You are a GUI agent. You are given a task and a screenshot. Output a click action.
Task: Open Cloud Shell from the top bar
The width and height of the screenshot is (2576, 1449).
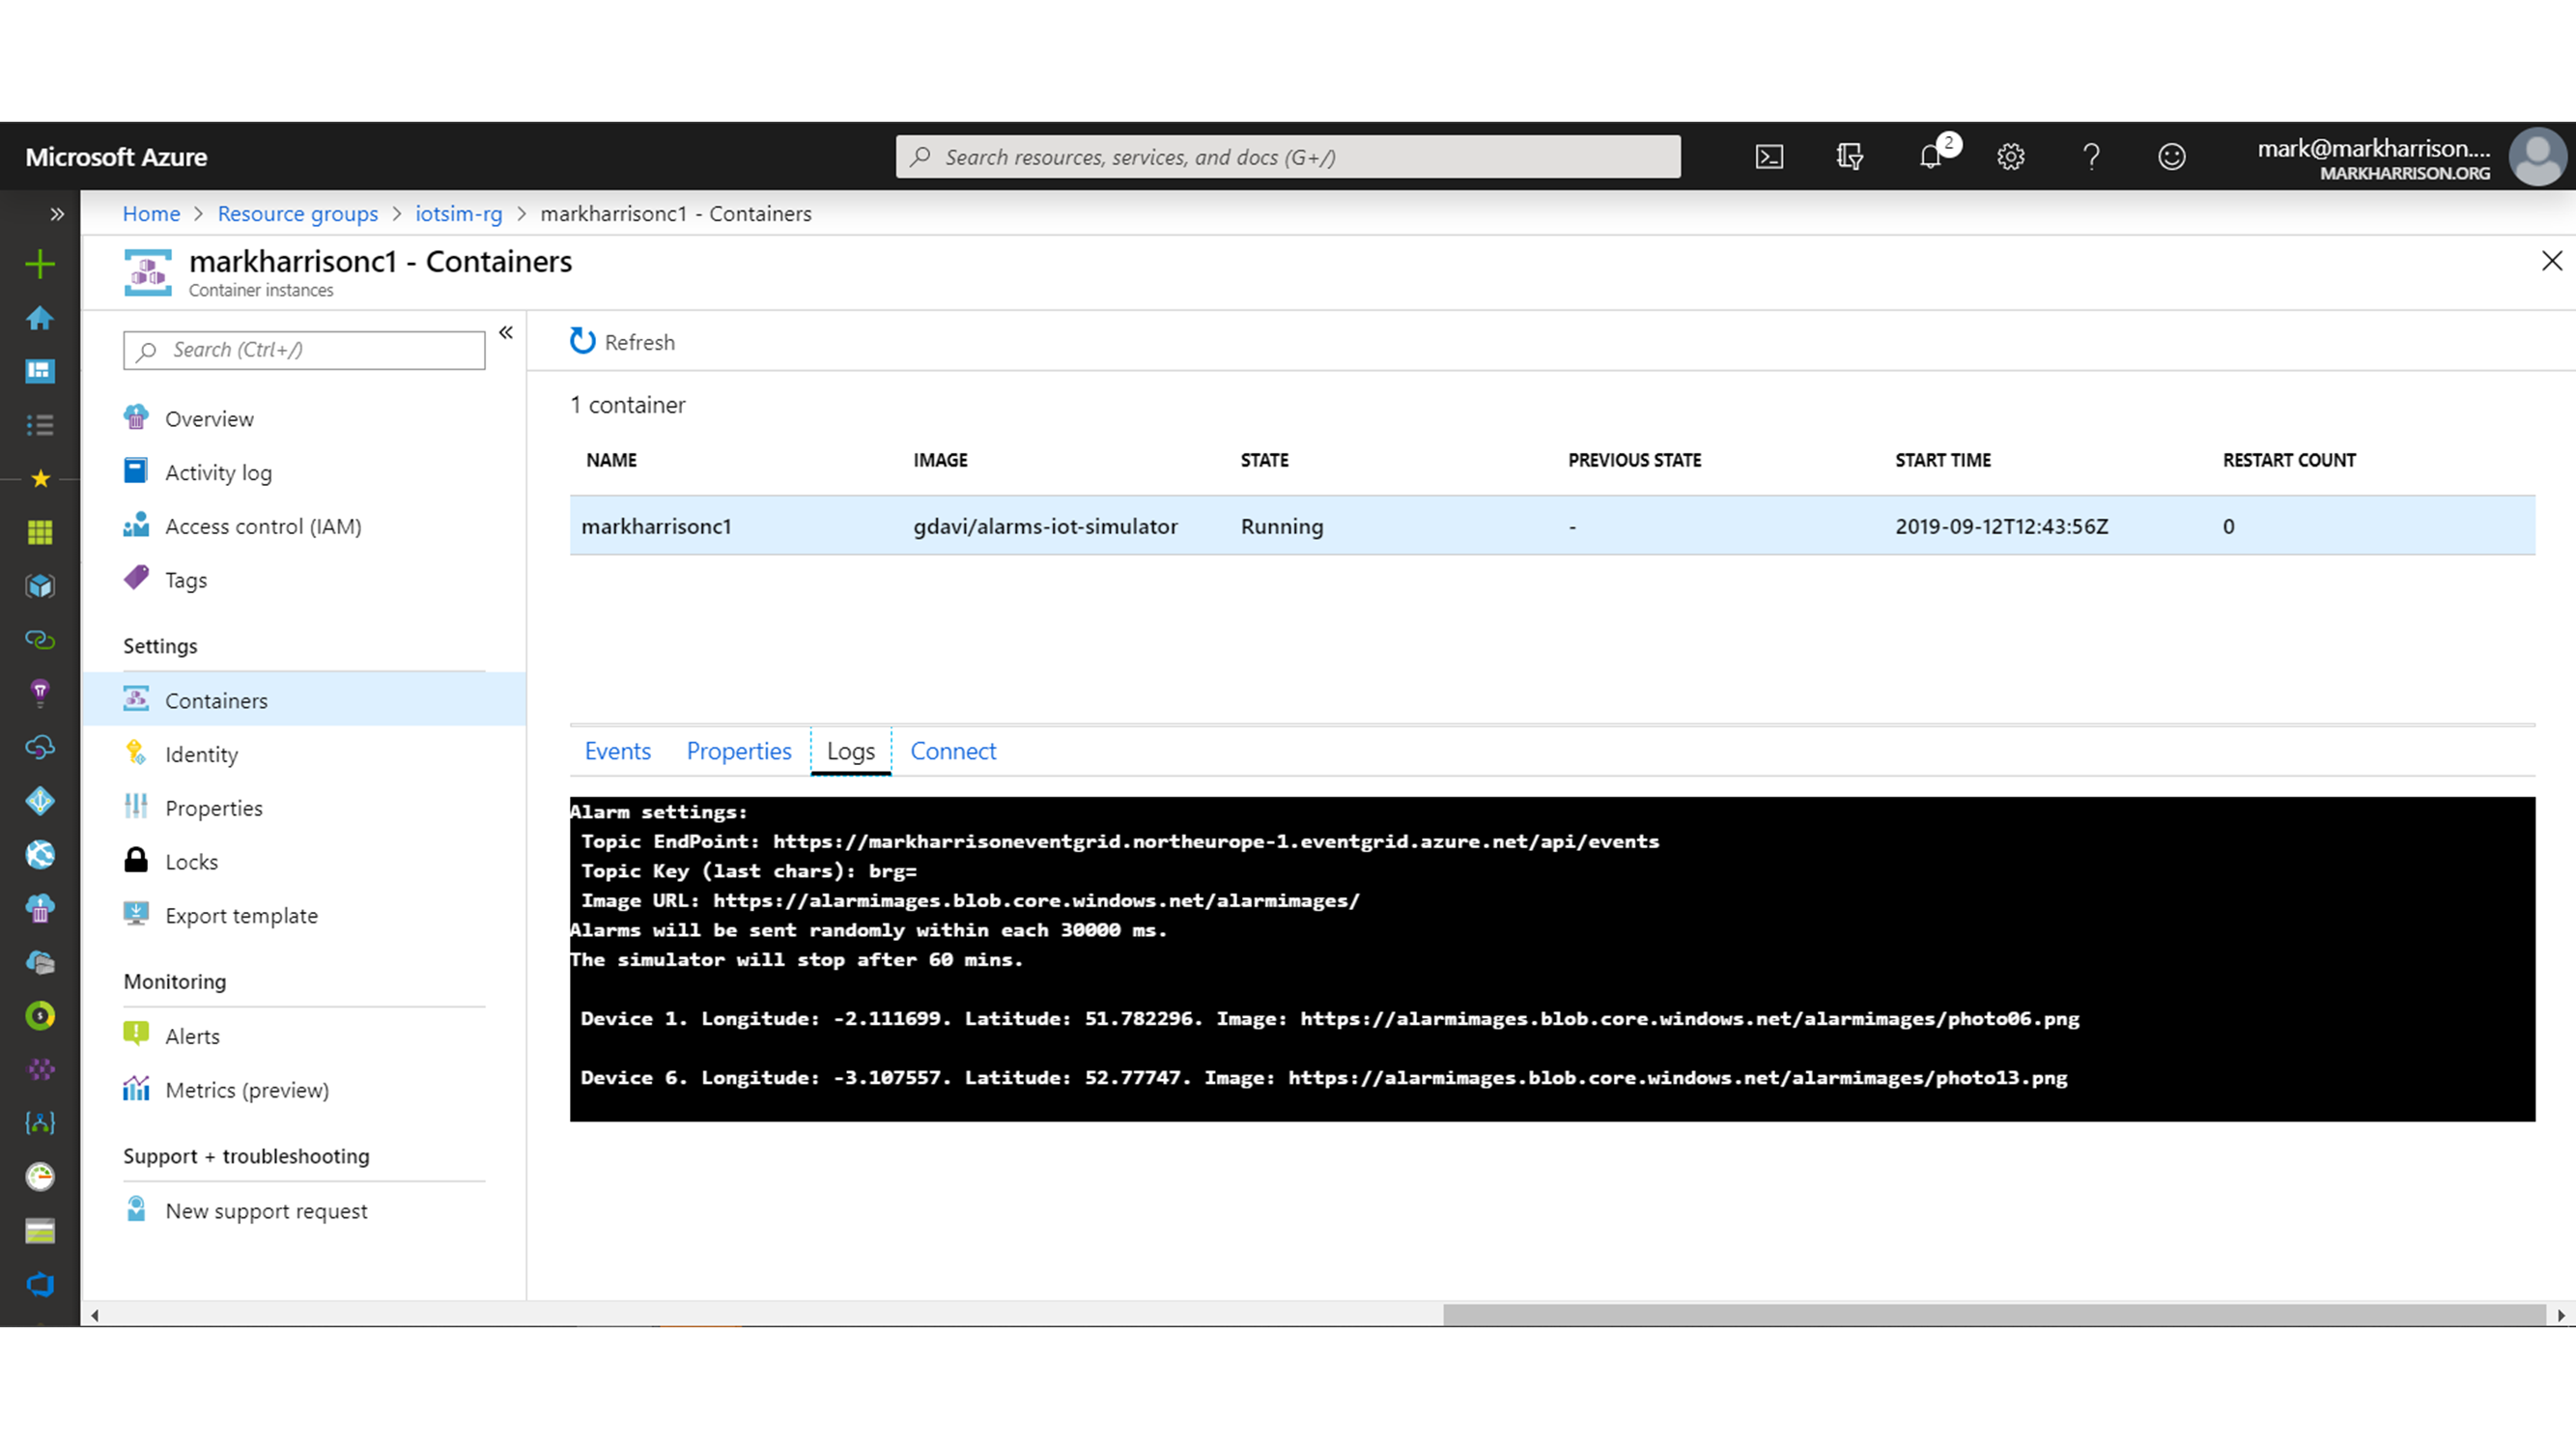pyautogui.click(x=1768, y=157)
